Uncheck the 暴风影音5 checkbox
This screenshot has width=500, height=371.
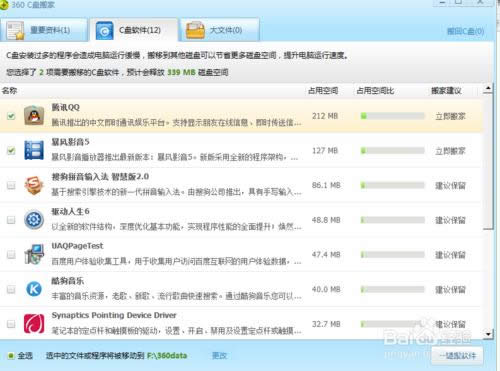[11, 150]
